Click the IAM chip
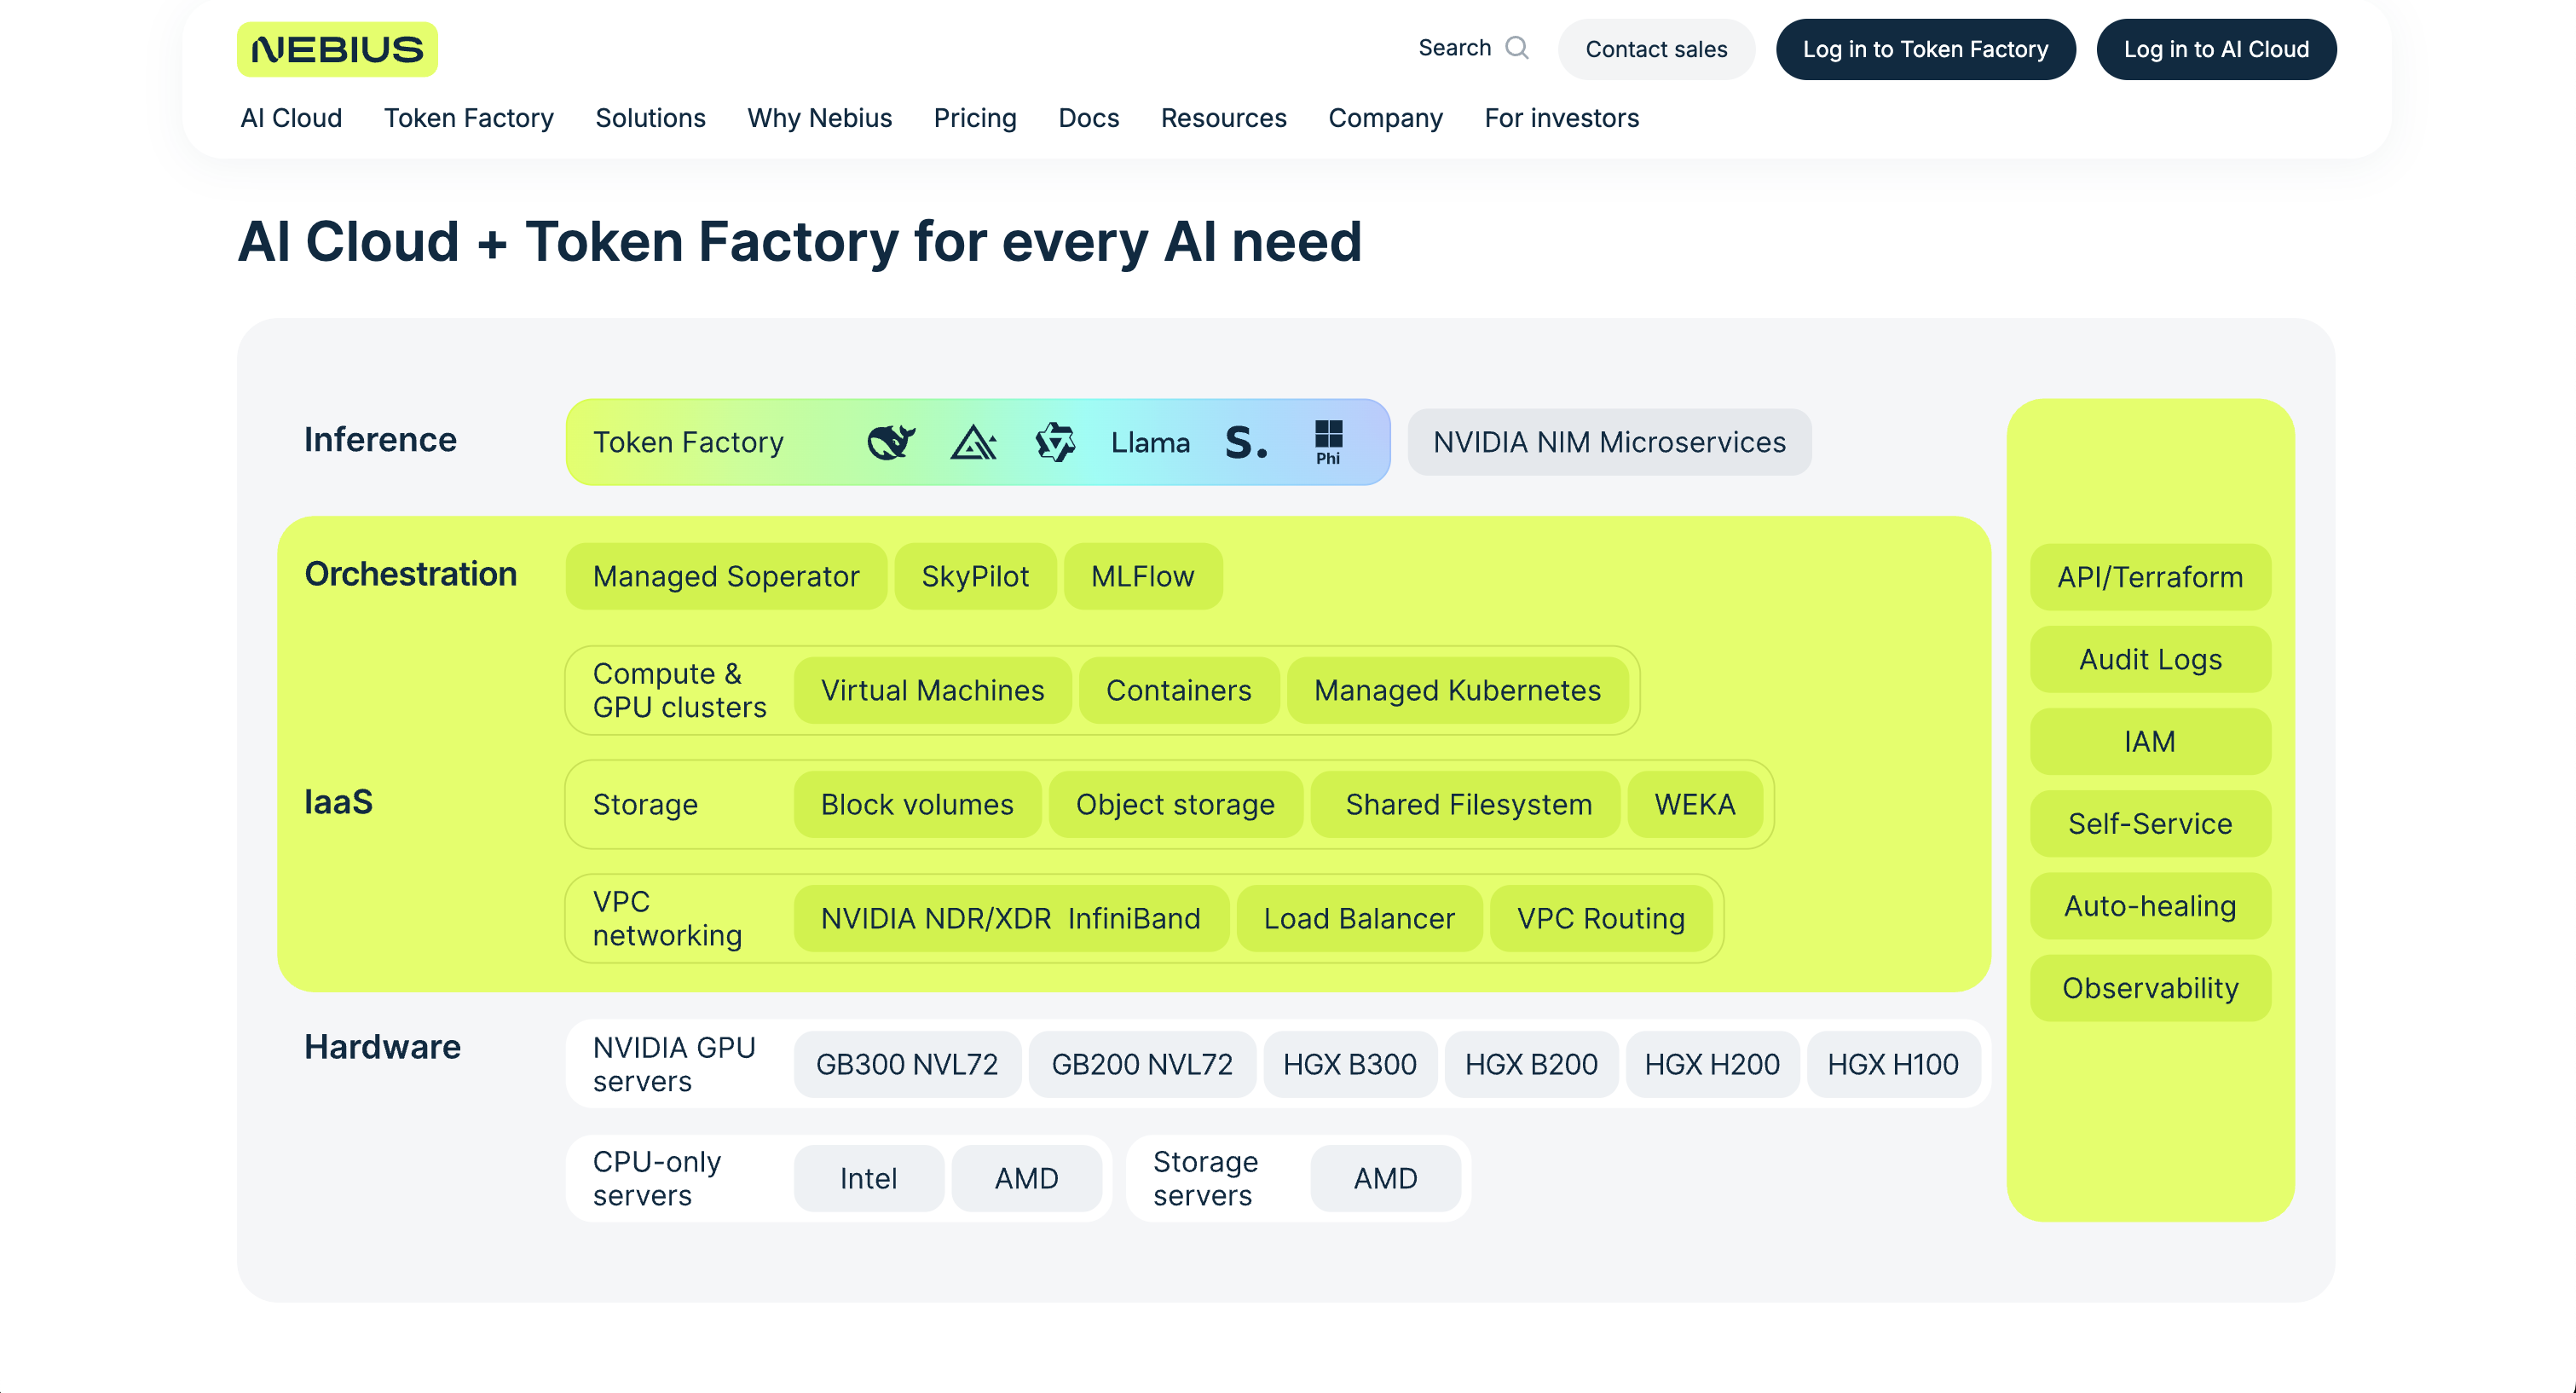The height and width of the screenshot is (1393, 2576). coord(2150,741)
